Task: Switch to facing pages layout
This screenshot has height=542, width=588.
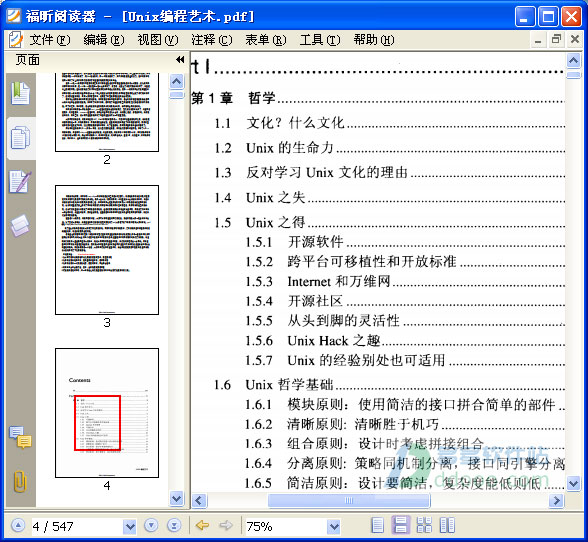Action: [447, 525]
